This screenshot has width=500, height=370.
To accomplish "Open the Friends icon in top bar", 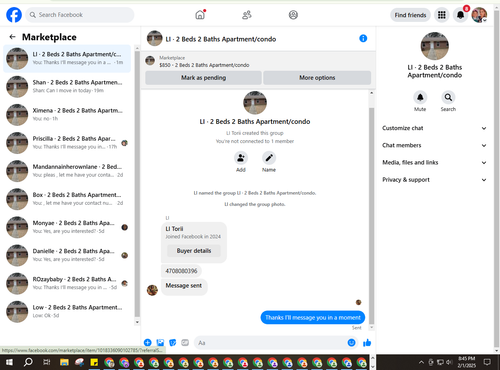I will pos(247,15).
